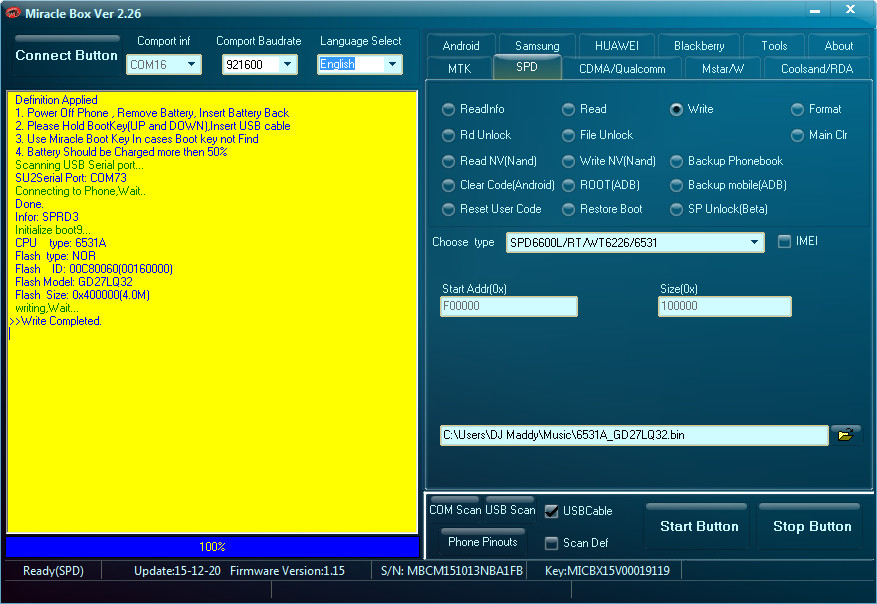
Task: Click the 100% progress bar
Action: point(213,546)
